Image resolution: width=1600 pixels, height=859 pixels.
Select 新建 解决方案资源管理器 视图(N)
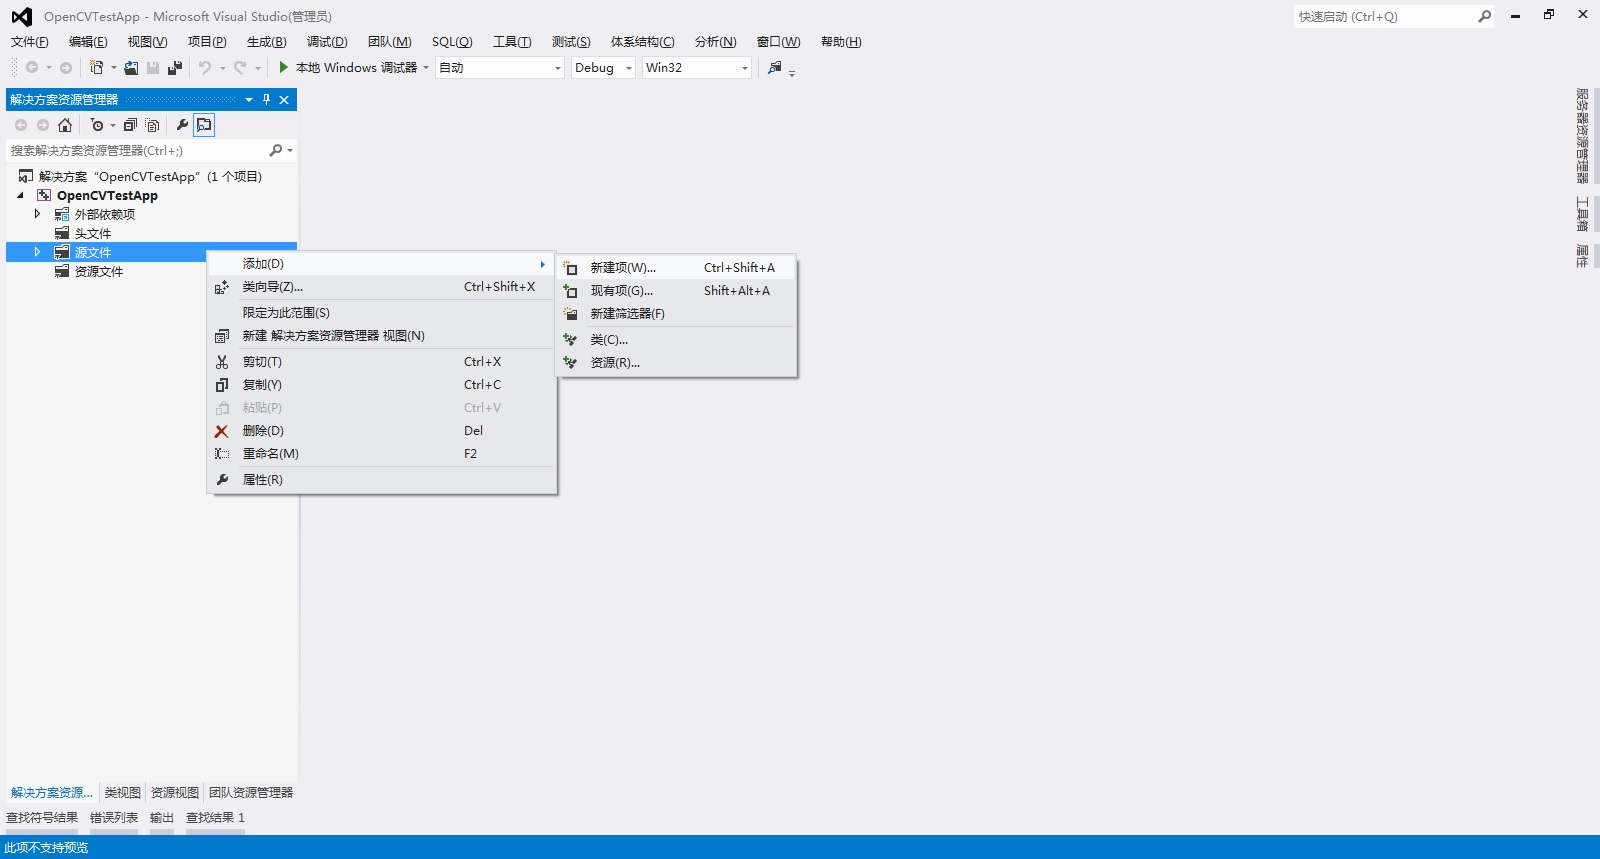coord(381,336)
